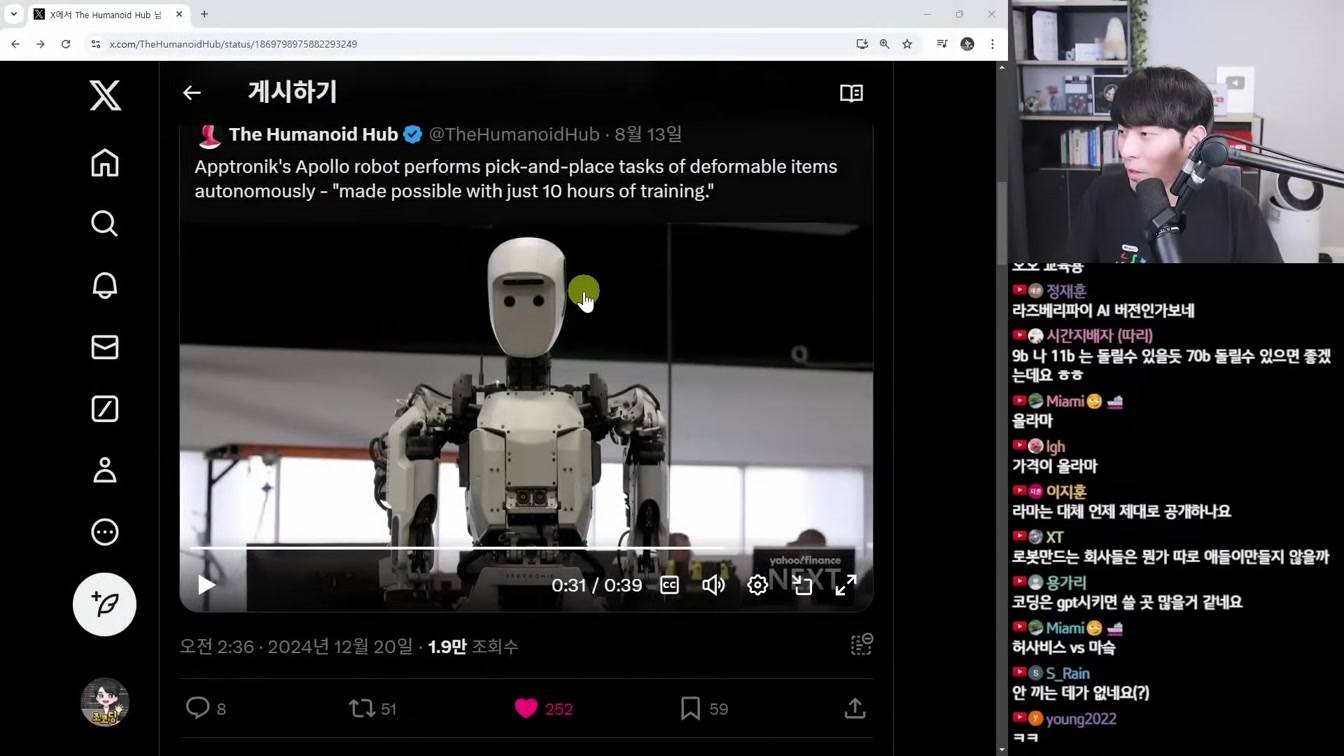Enable picture-in-picture for video
This screenshot has height=756, width=1344.
point(802,585)
